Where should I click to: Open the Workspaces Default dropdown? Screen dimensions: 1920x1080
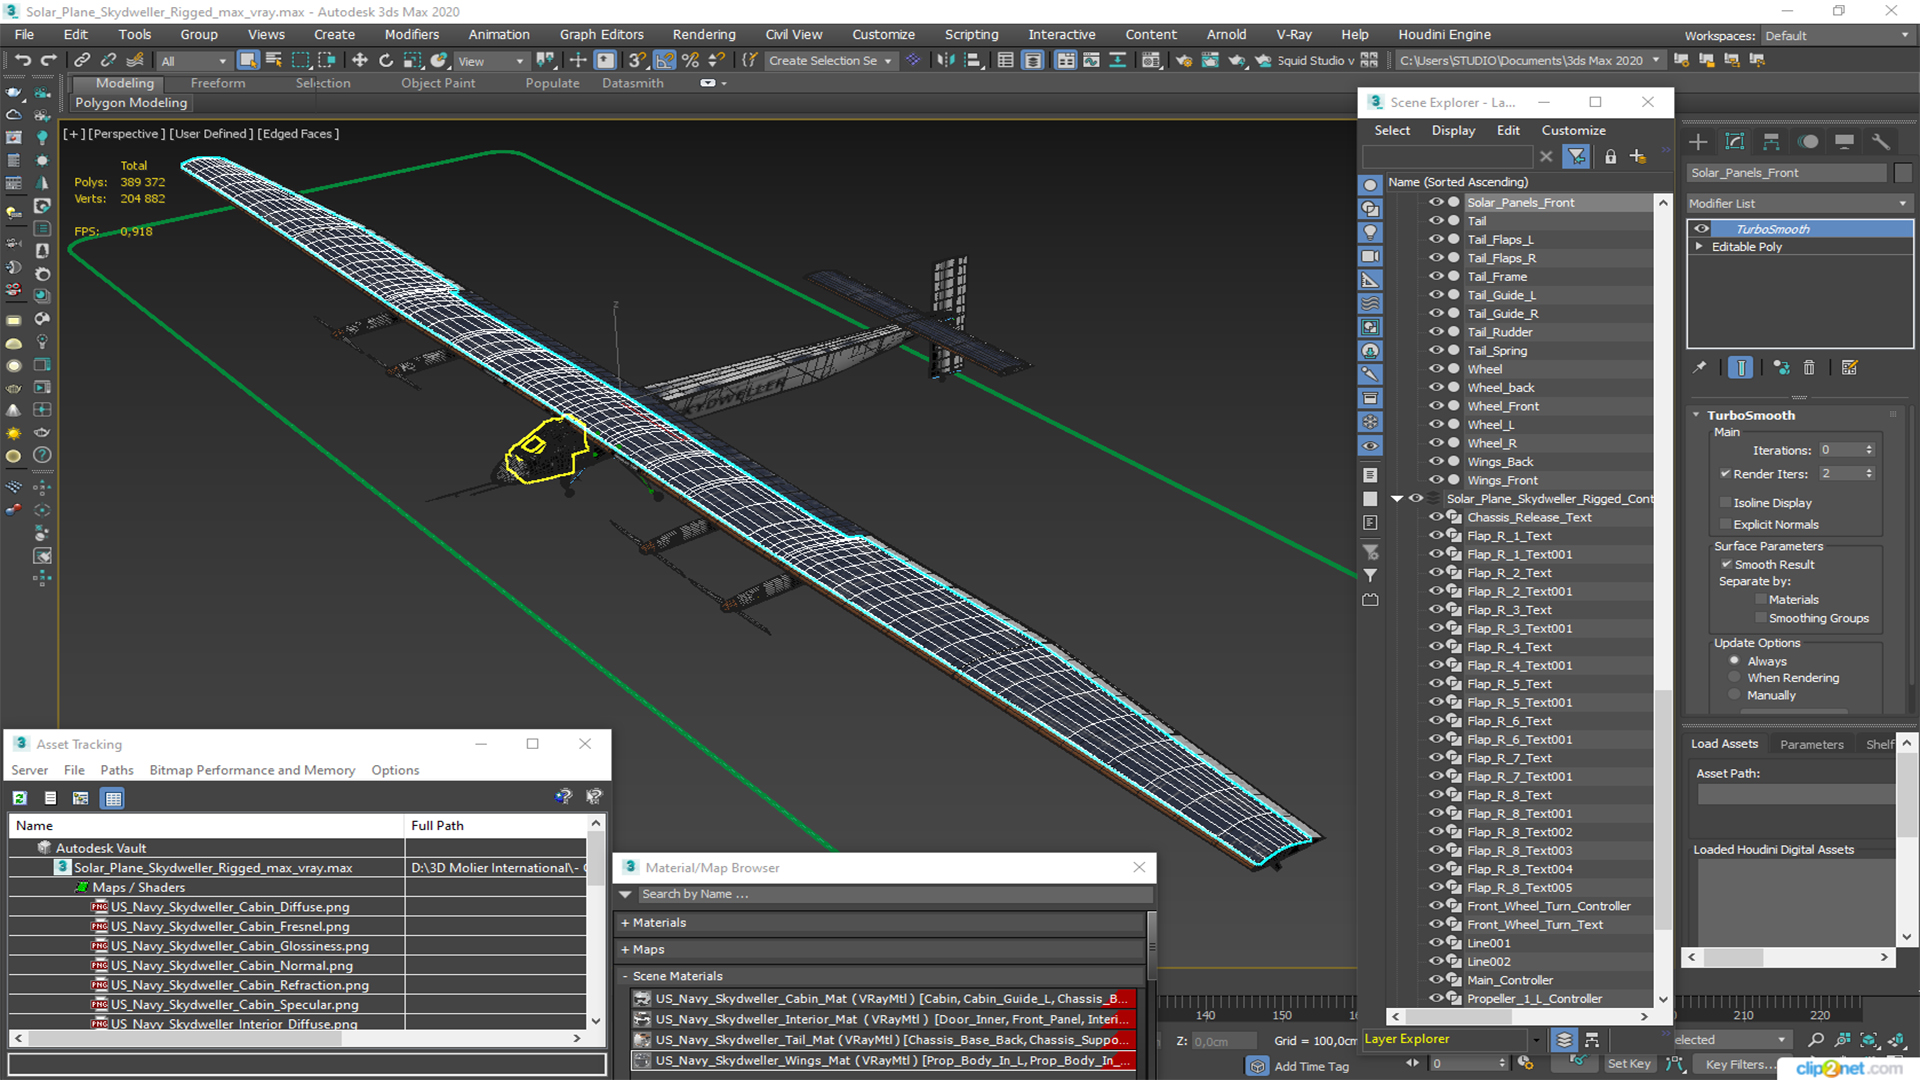1836,36
